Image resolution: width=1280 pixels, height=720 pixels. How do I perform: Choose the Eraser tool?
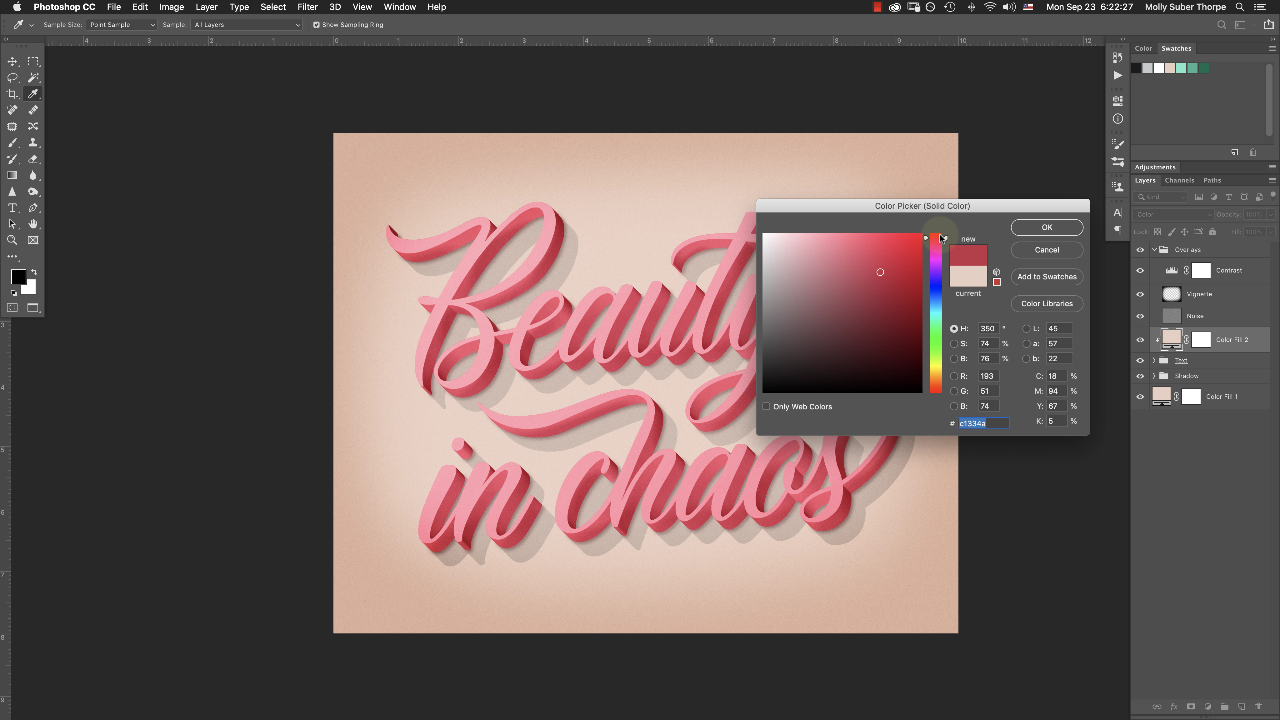tap(33, 159)
